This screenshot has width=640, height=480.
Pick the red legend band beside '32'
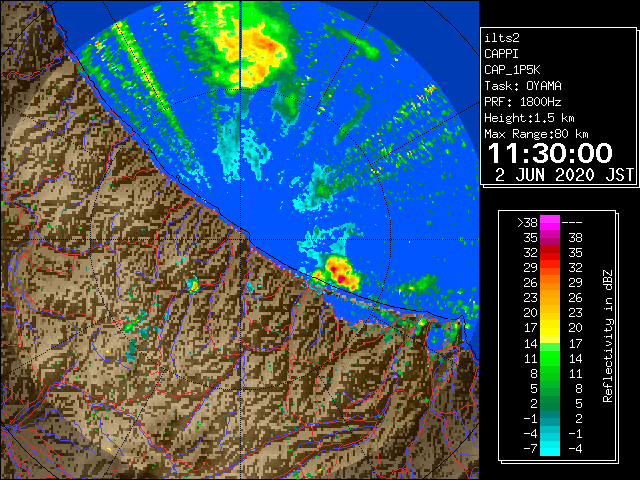point(550,253)
